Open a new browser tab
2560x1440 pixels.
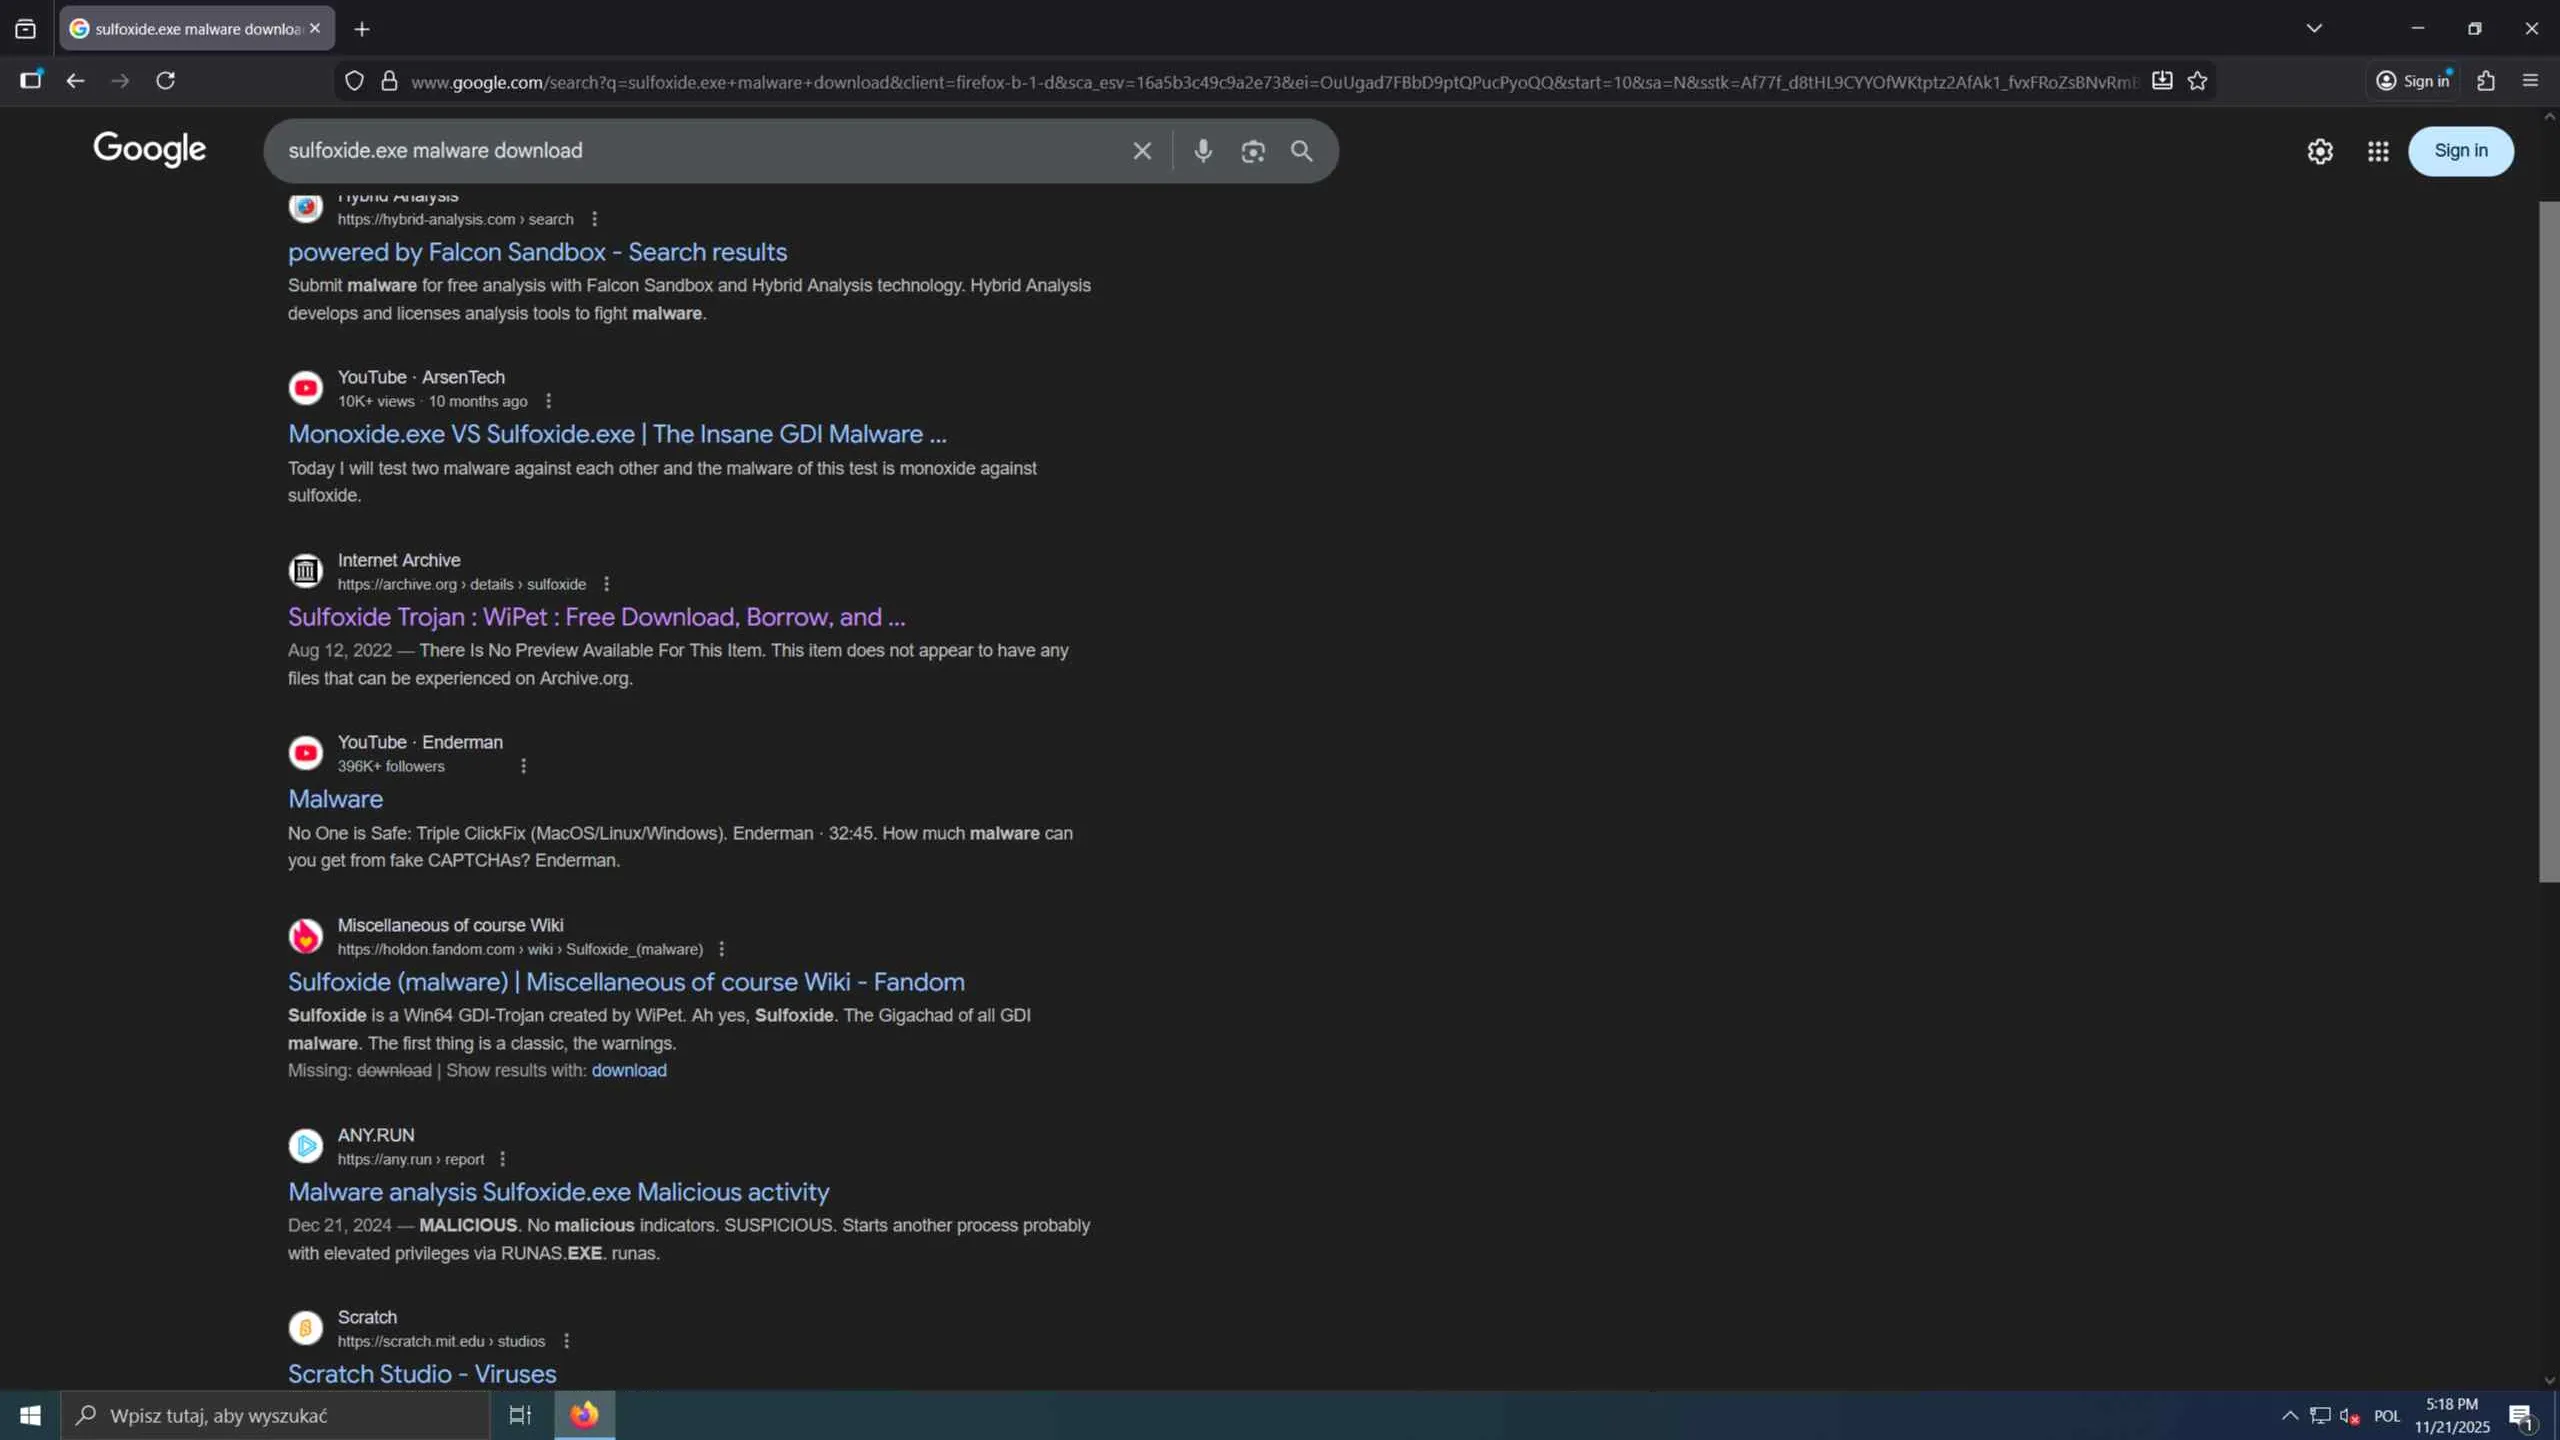click(362, 29)
